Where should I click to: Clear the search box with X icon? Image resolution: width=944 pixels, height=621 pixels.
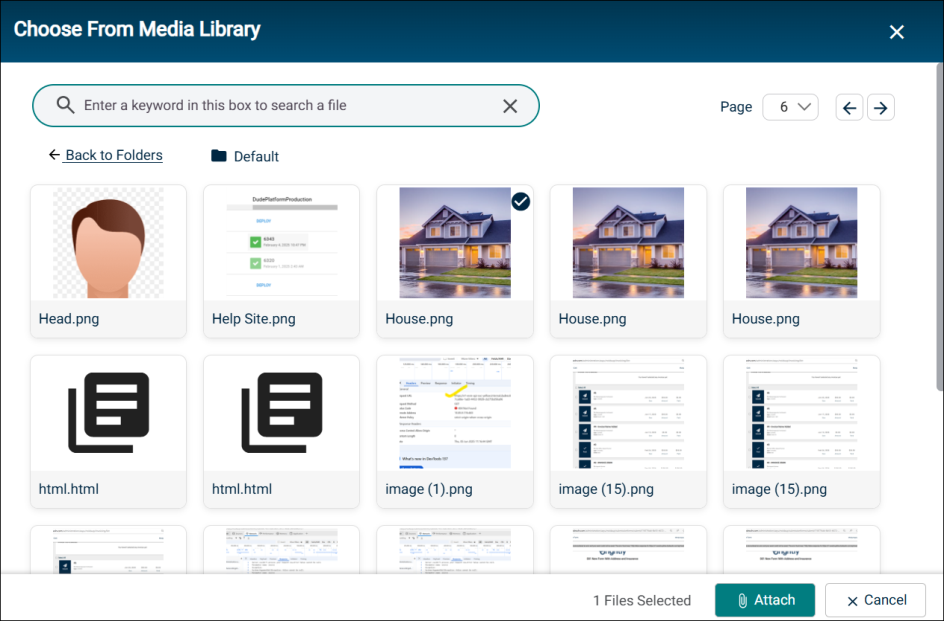[x=510, y=106]
